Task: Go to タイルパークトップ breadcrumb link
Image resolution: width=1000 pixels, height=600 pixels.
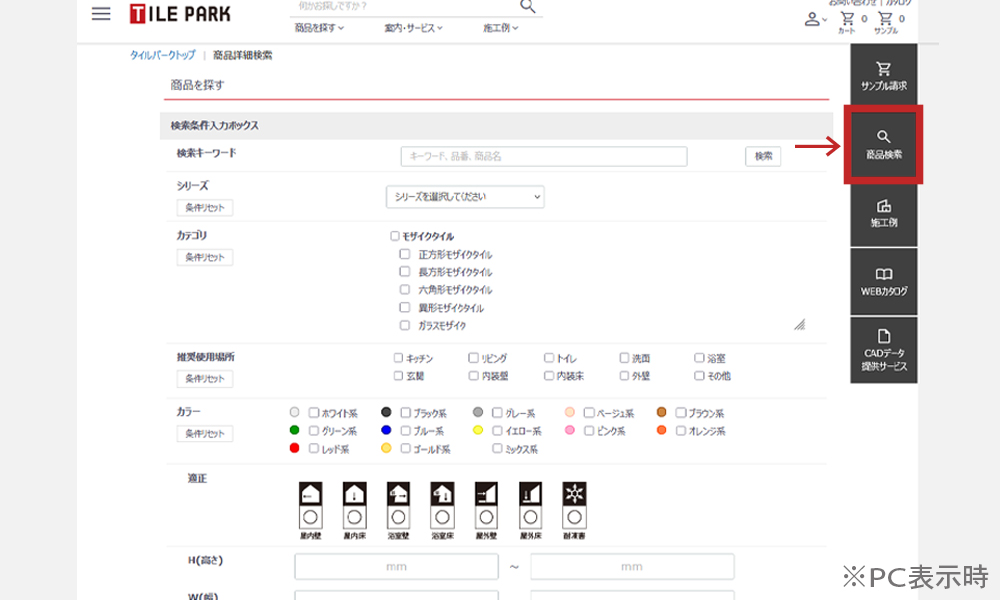Action: tap(162, 55)
